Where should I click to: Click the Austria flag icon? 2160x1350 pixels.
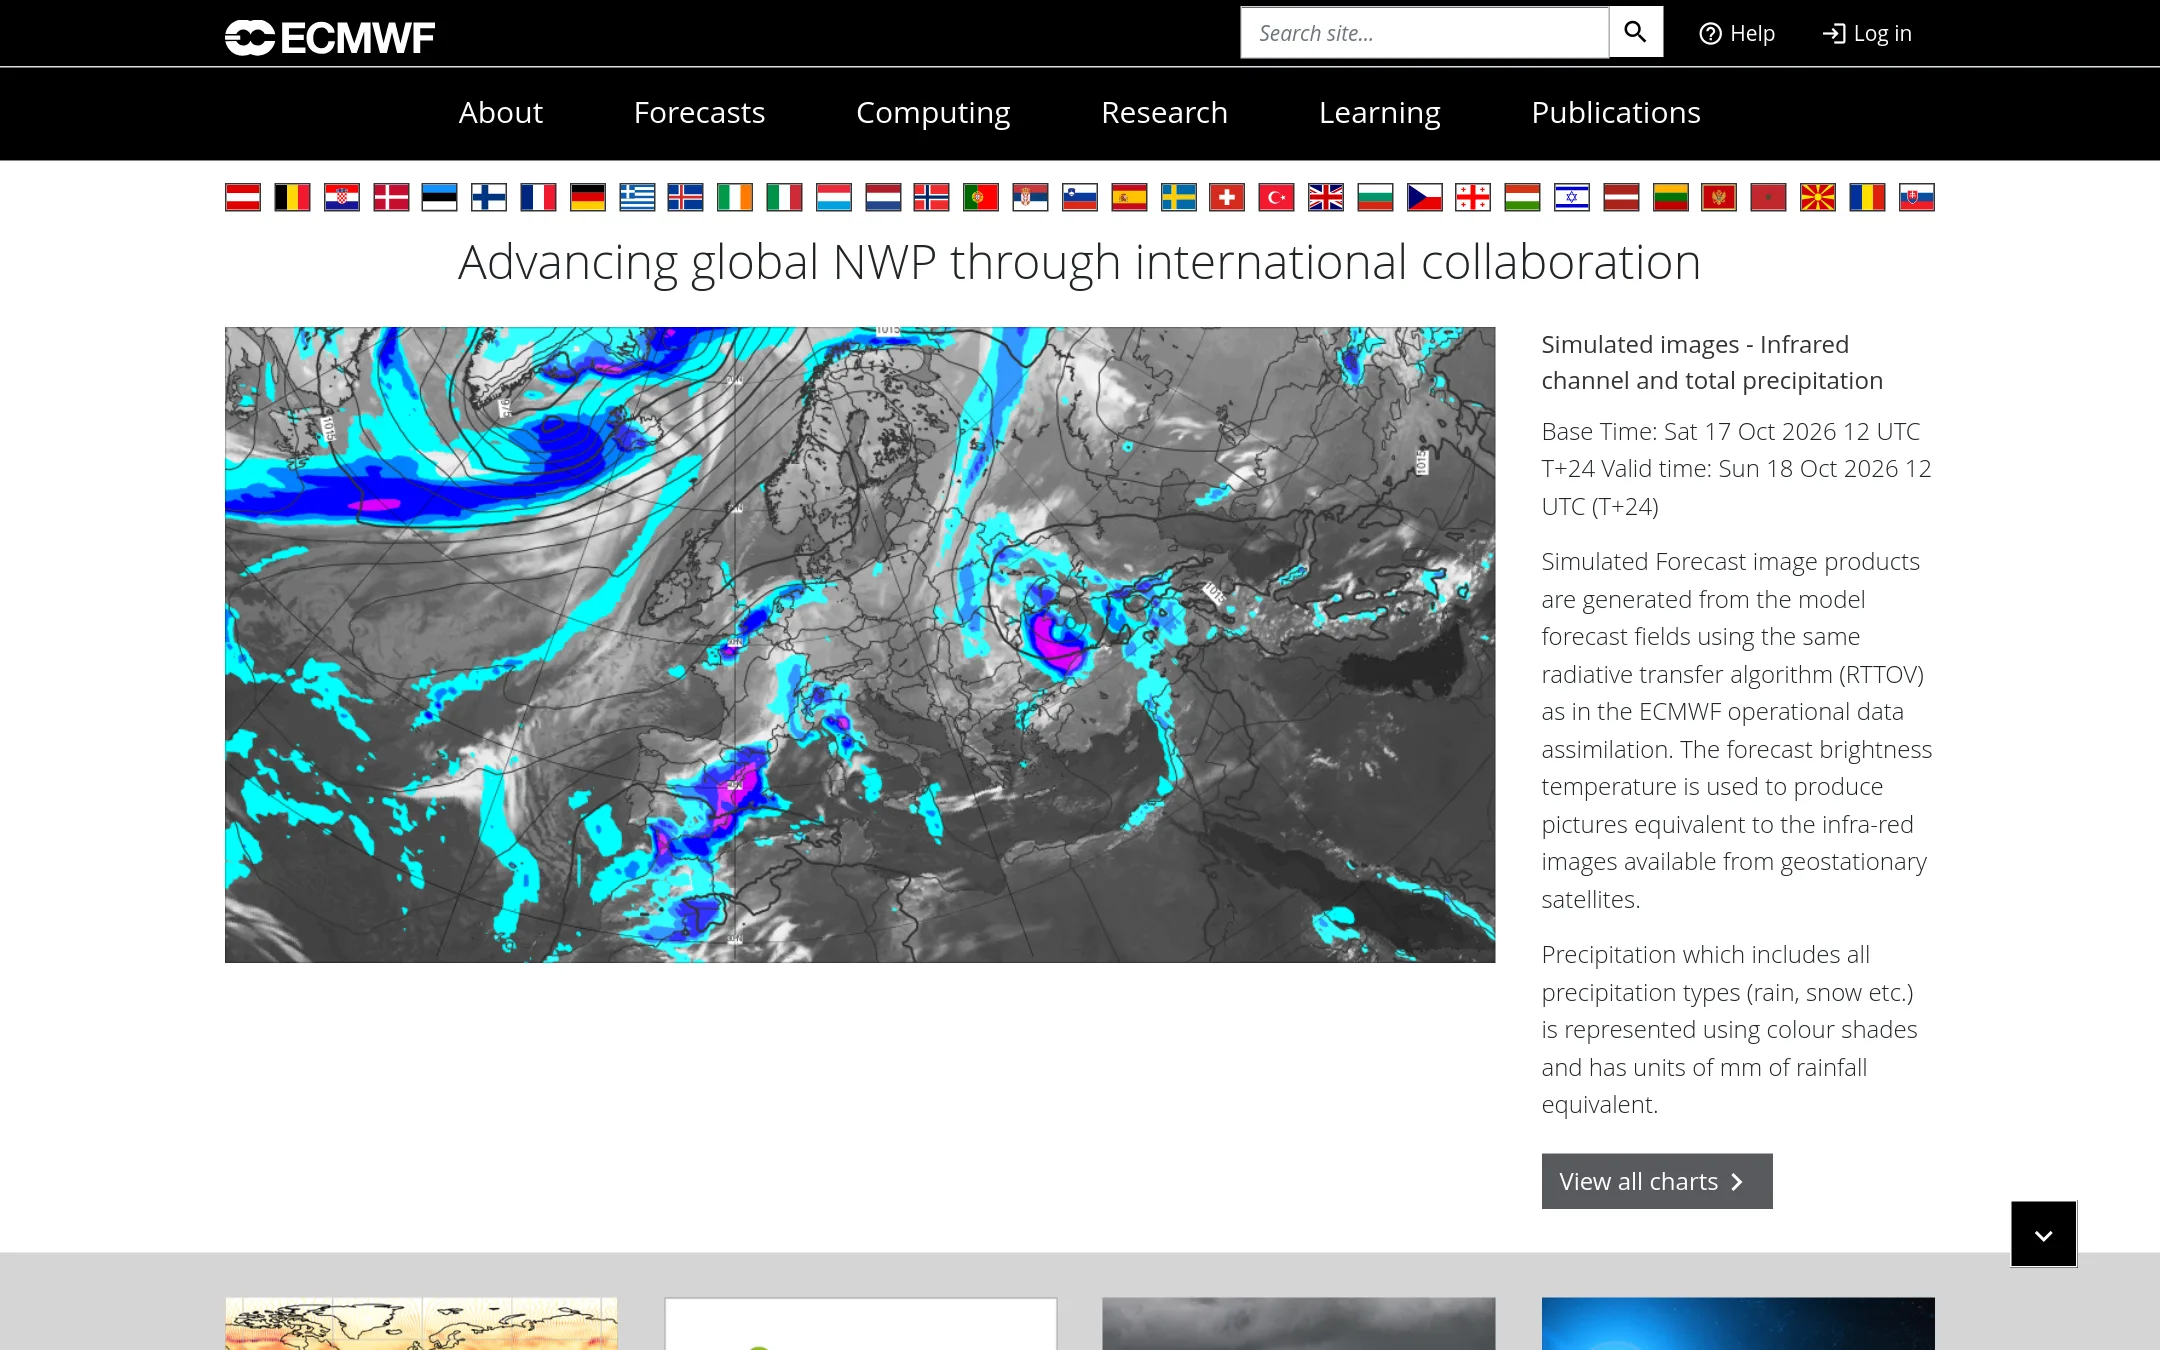(243, 197)
